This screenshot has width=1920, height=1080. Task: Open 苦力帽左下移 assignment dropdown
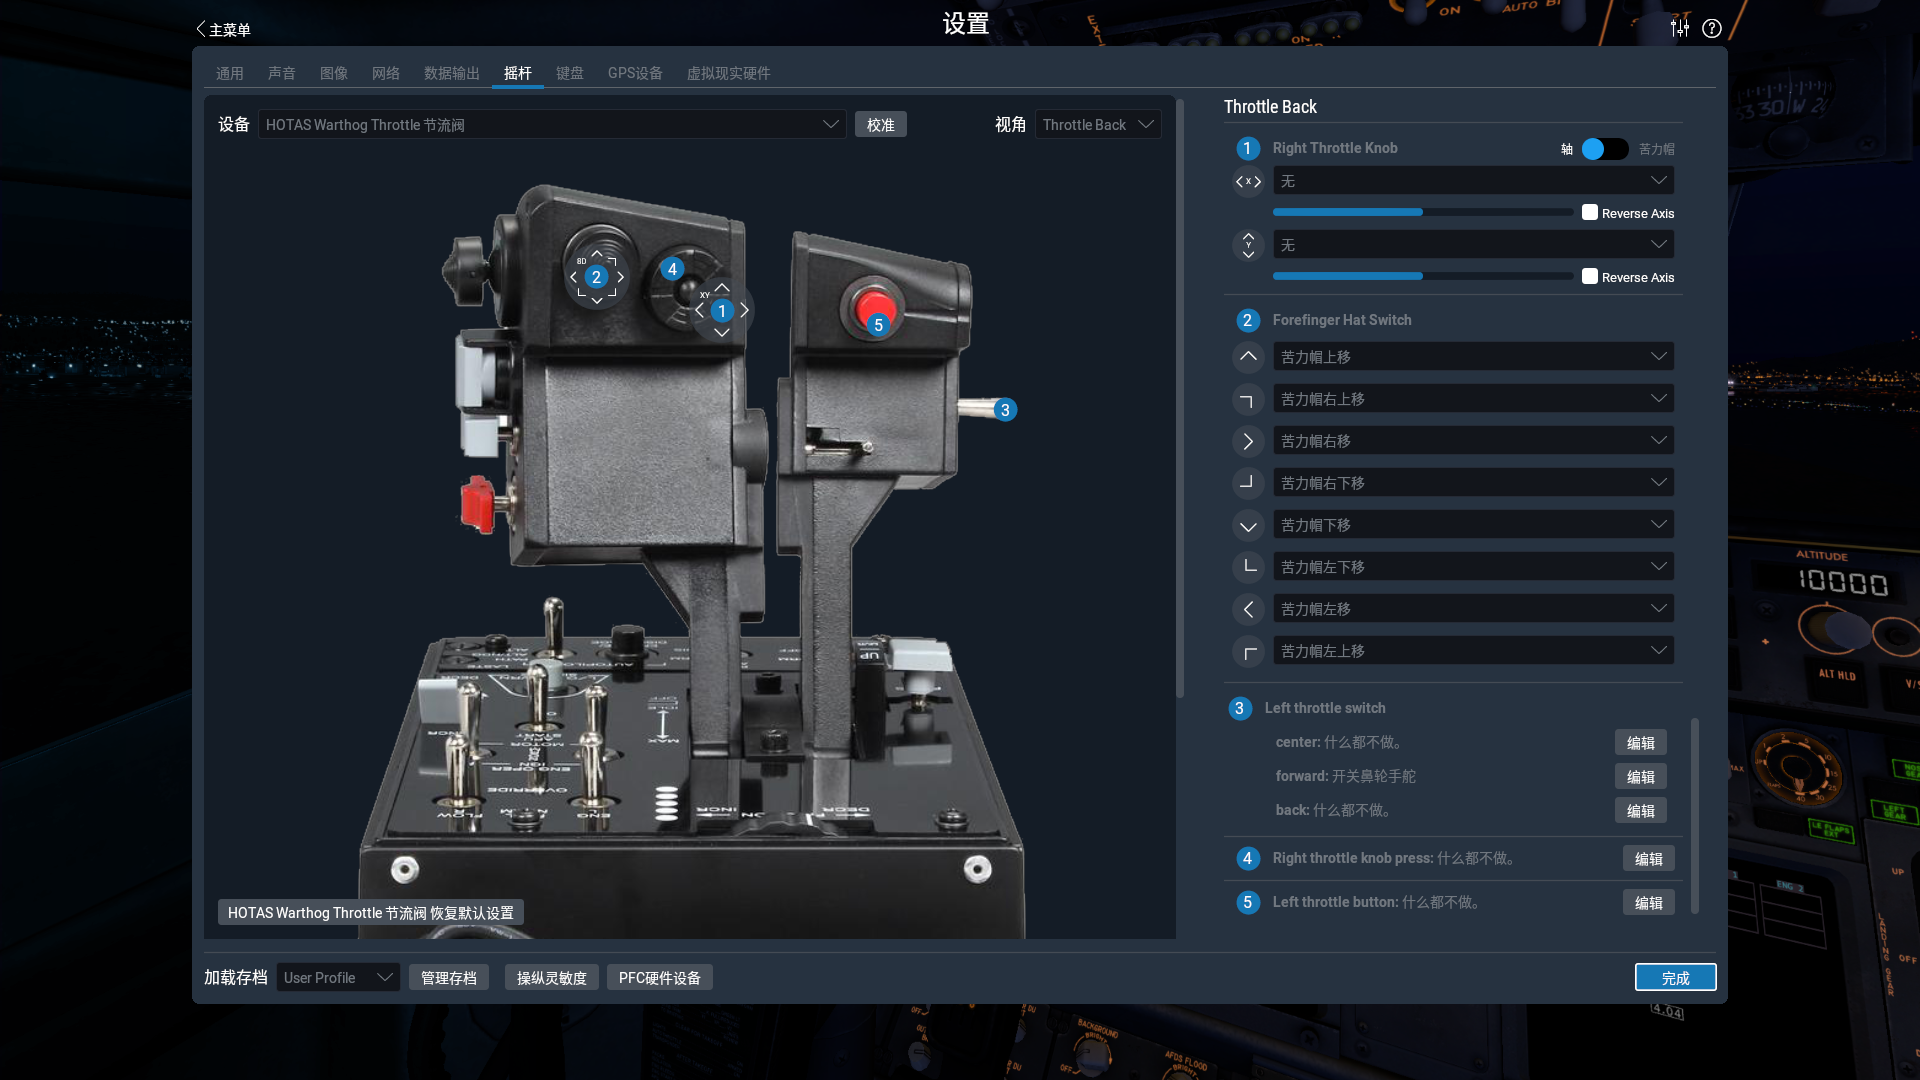pos(1473,567)
